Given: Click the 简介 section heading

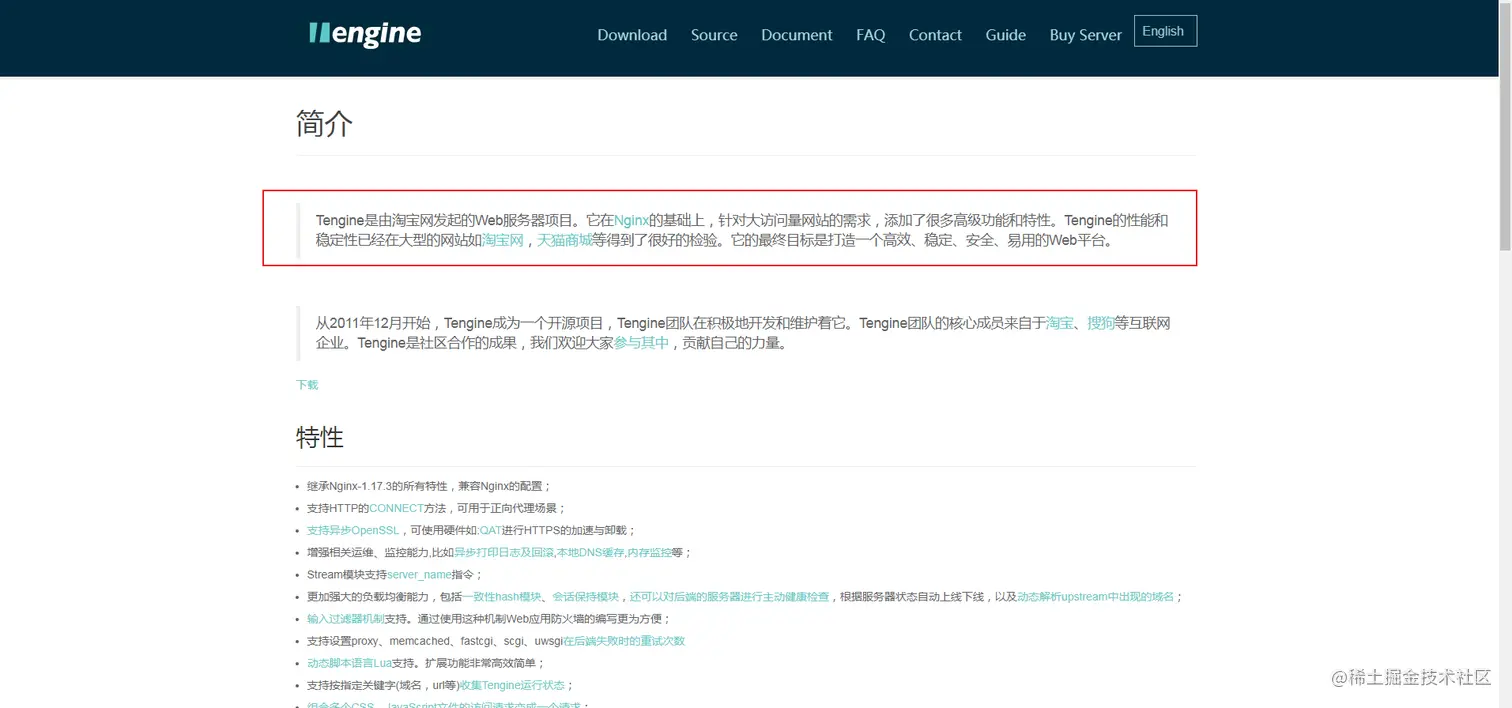Looking at the screenshot, I should pyautogui.click(x=324, y=124).
